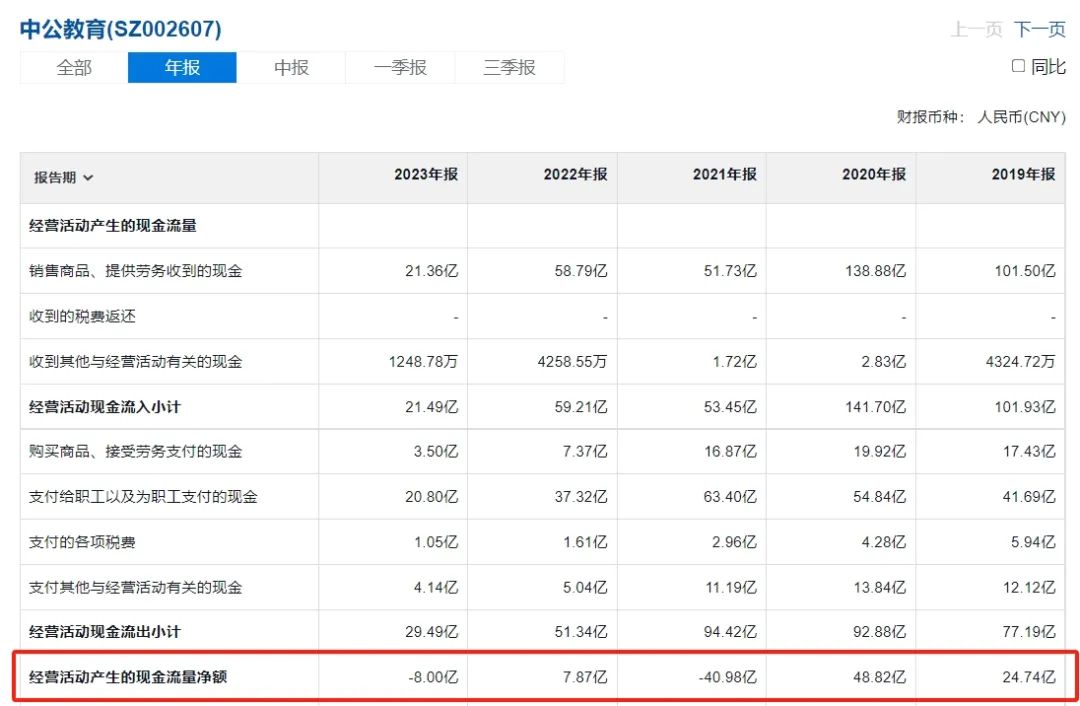The image size is (1080, 706).
Task: Expand the 报告期 dropdown arrow
Action: click(88, 178)
